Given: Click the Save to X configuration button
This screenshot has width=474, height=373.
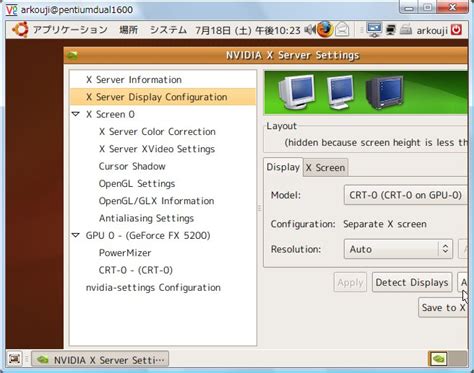Looking at the screenshot, I should (443, 307).
